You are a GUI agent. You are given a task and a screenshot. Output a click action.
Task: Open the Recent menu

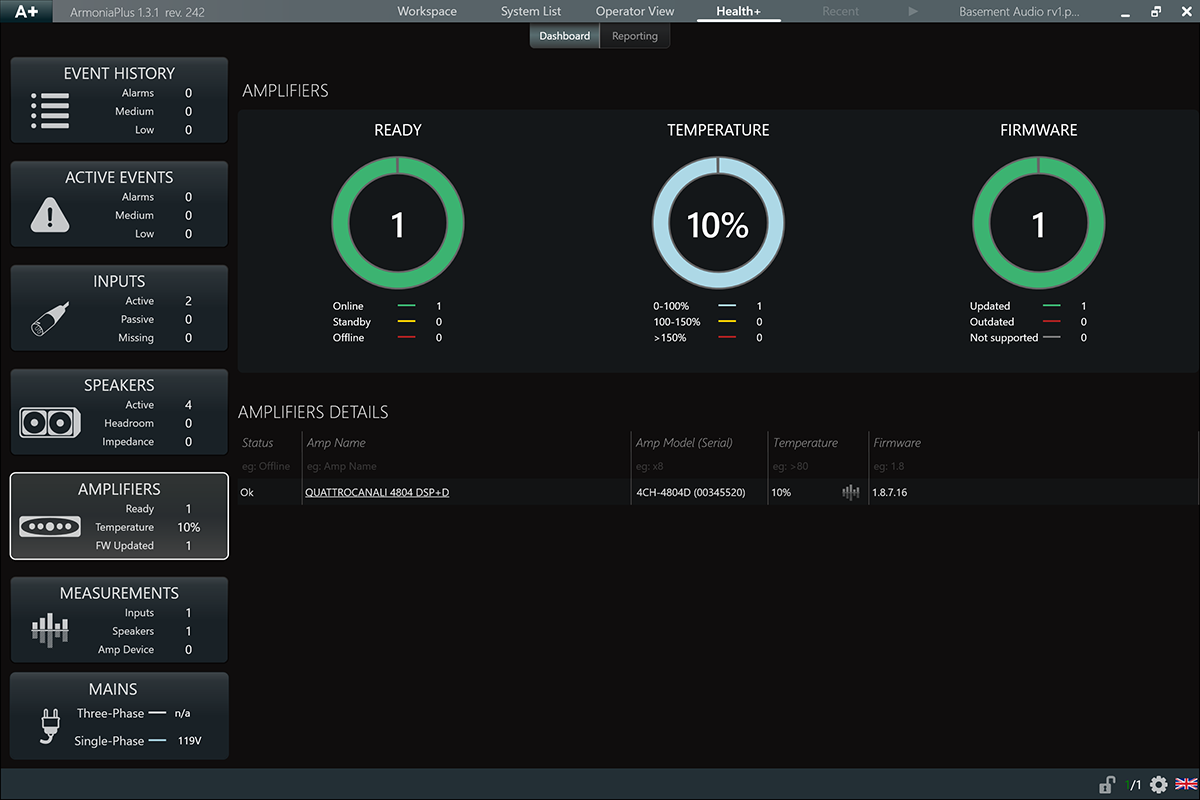[840, 11]
